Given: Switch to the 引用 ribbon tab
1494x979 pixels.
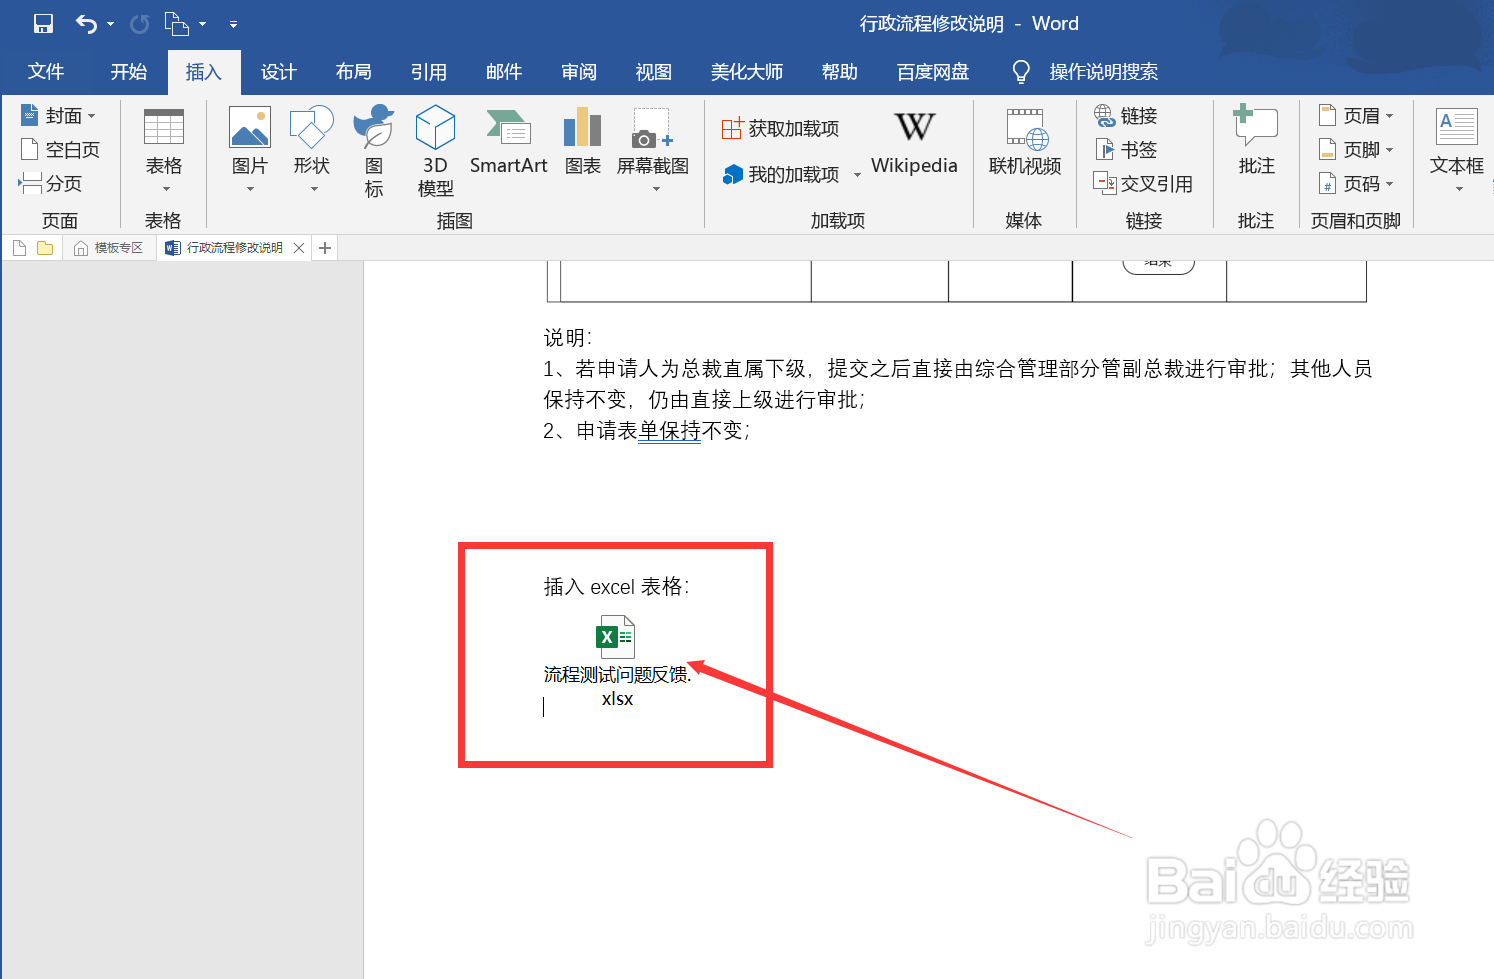Looking at the screenshot, I should click(429, 72).
